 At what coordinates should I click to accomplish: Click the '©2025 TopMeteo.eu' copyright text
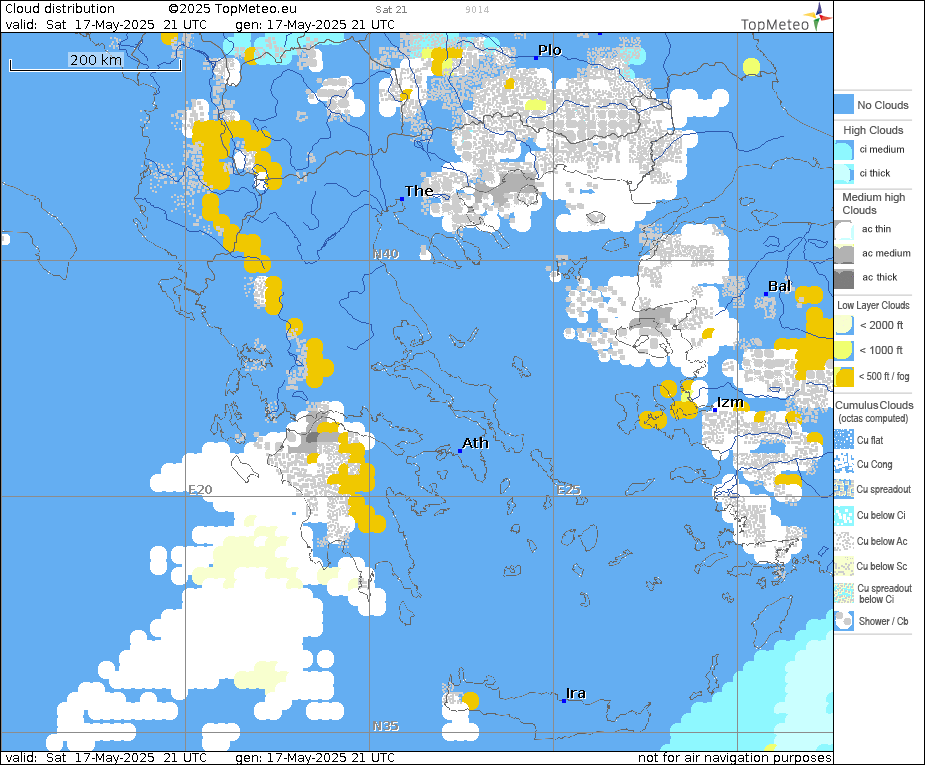tap(232, 9)
